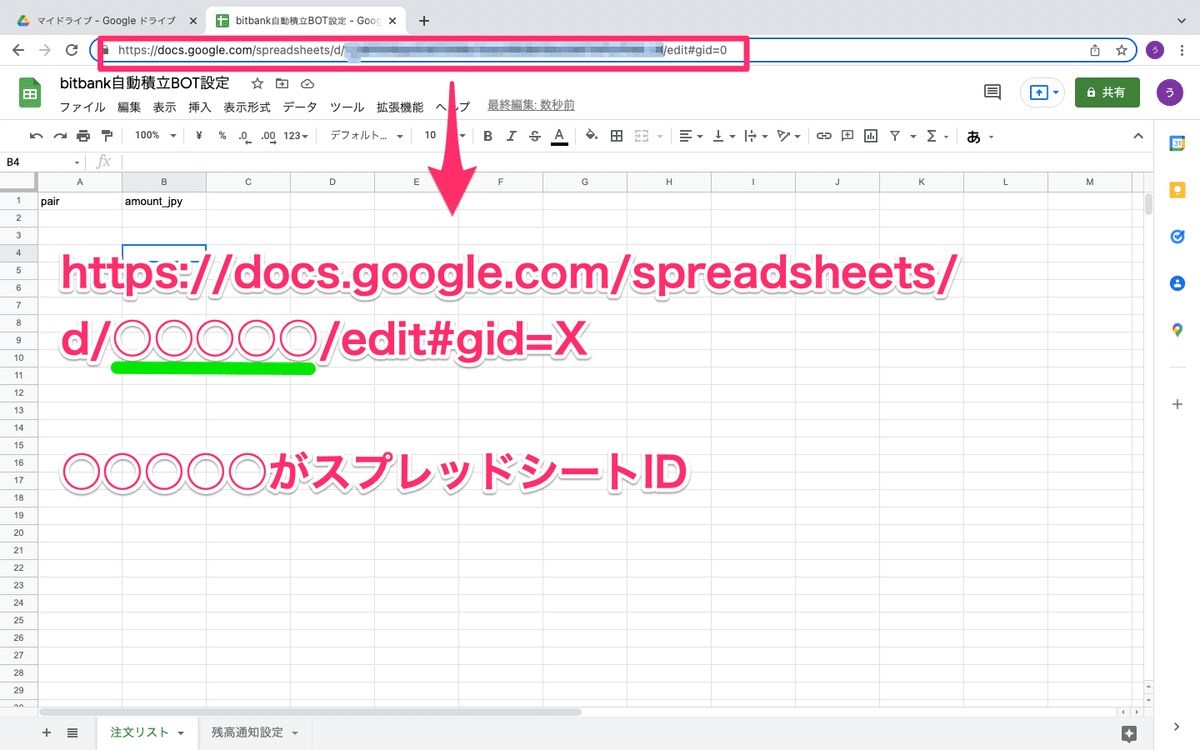Open text wrapping dropdown
The height and width of the screenshot is (750, 1200).
click(x=757, y=136)
